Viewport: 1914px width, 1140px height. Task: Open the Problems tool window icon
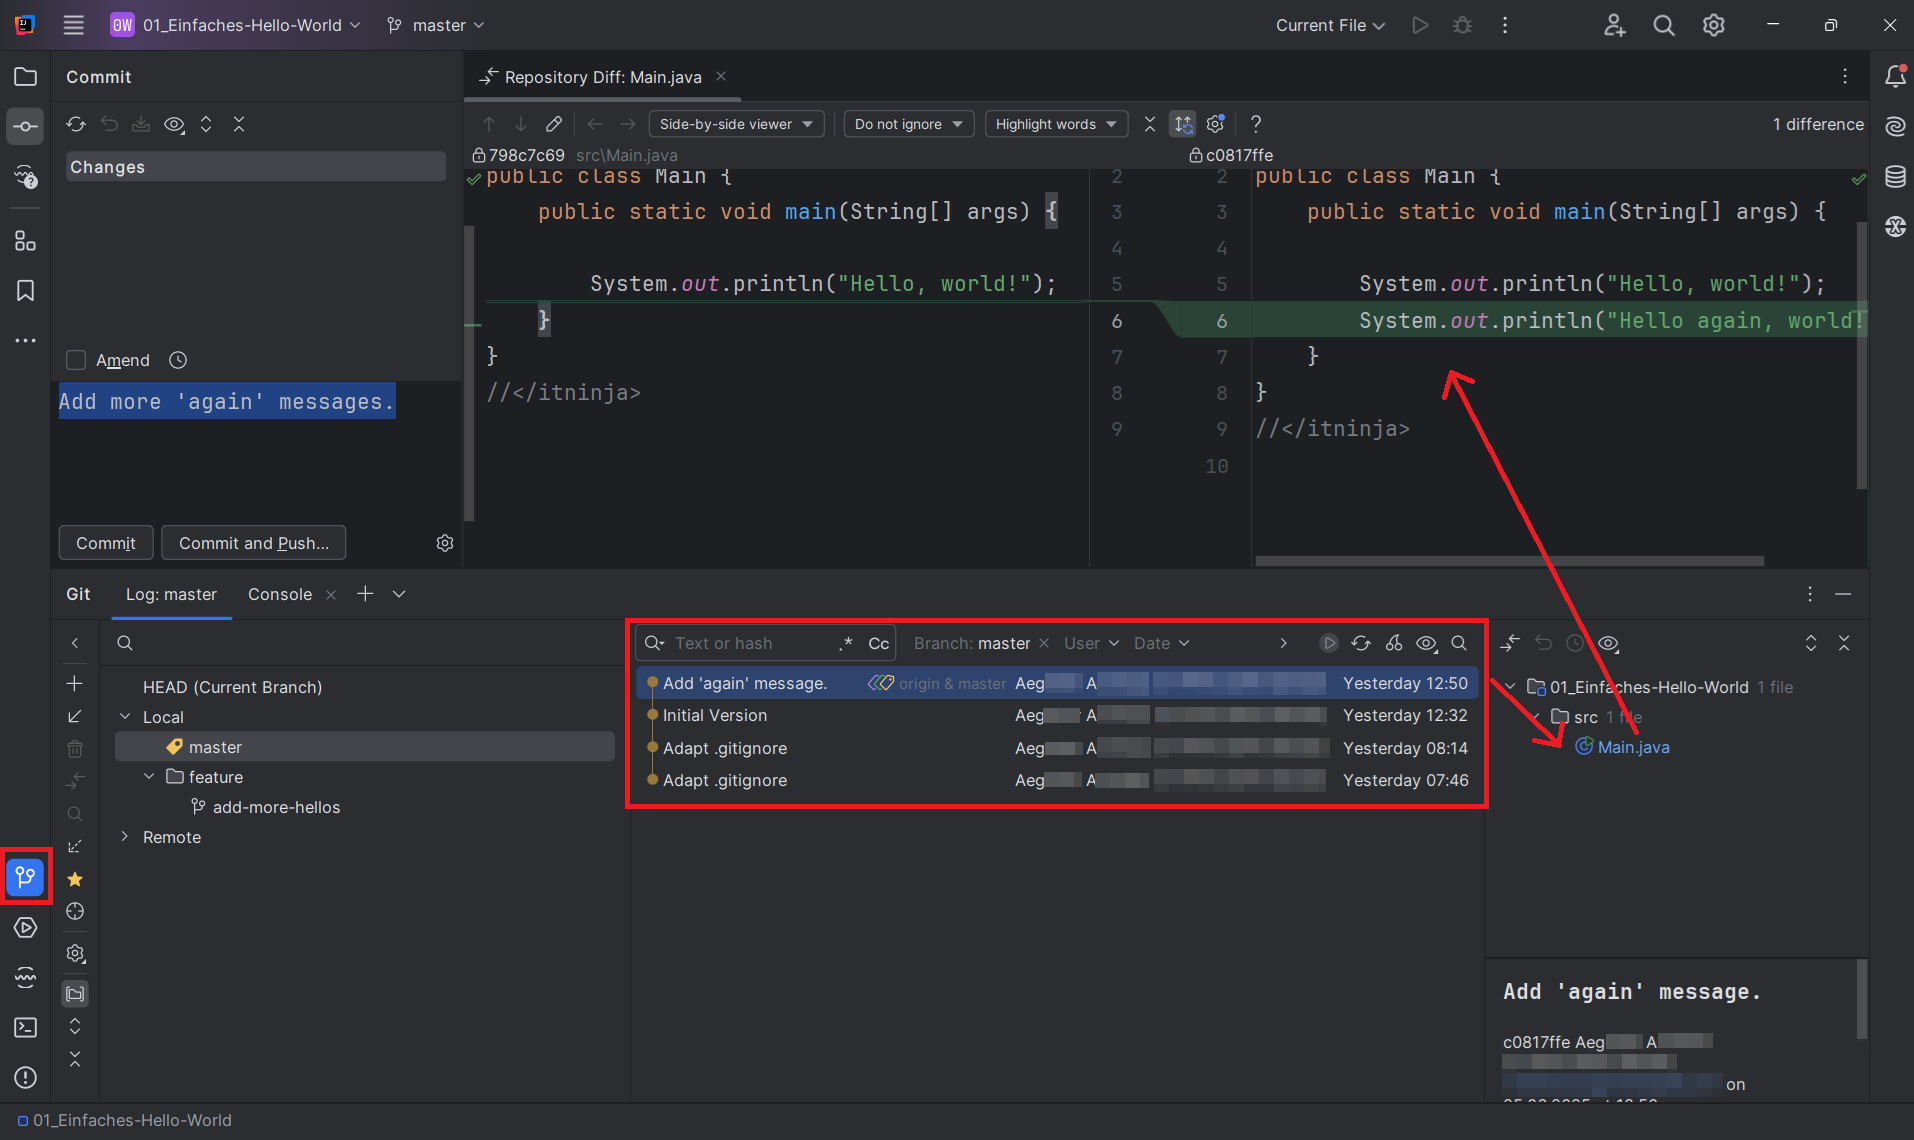click(x=25, y=1077)
